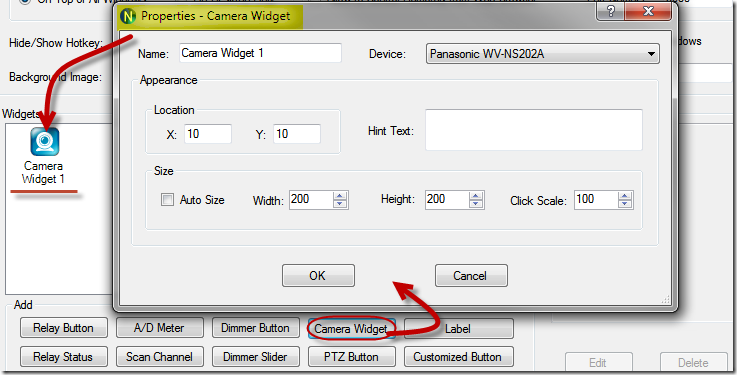Click the N application icon in the Properties title bar
Image resolution: width=737 pixels, height=375 pixels.
pos(127,16)
